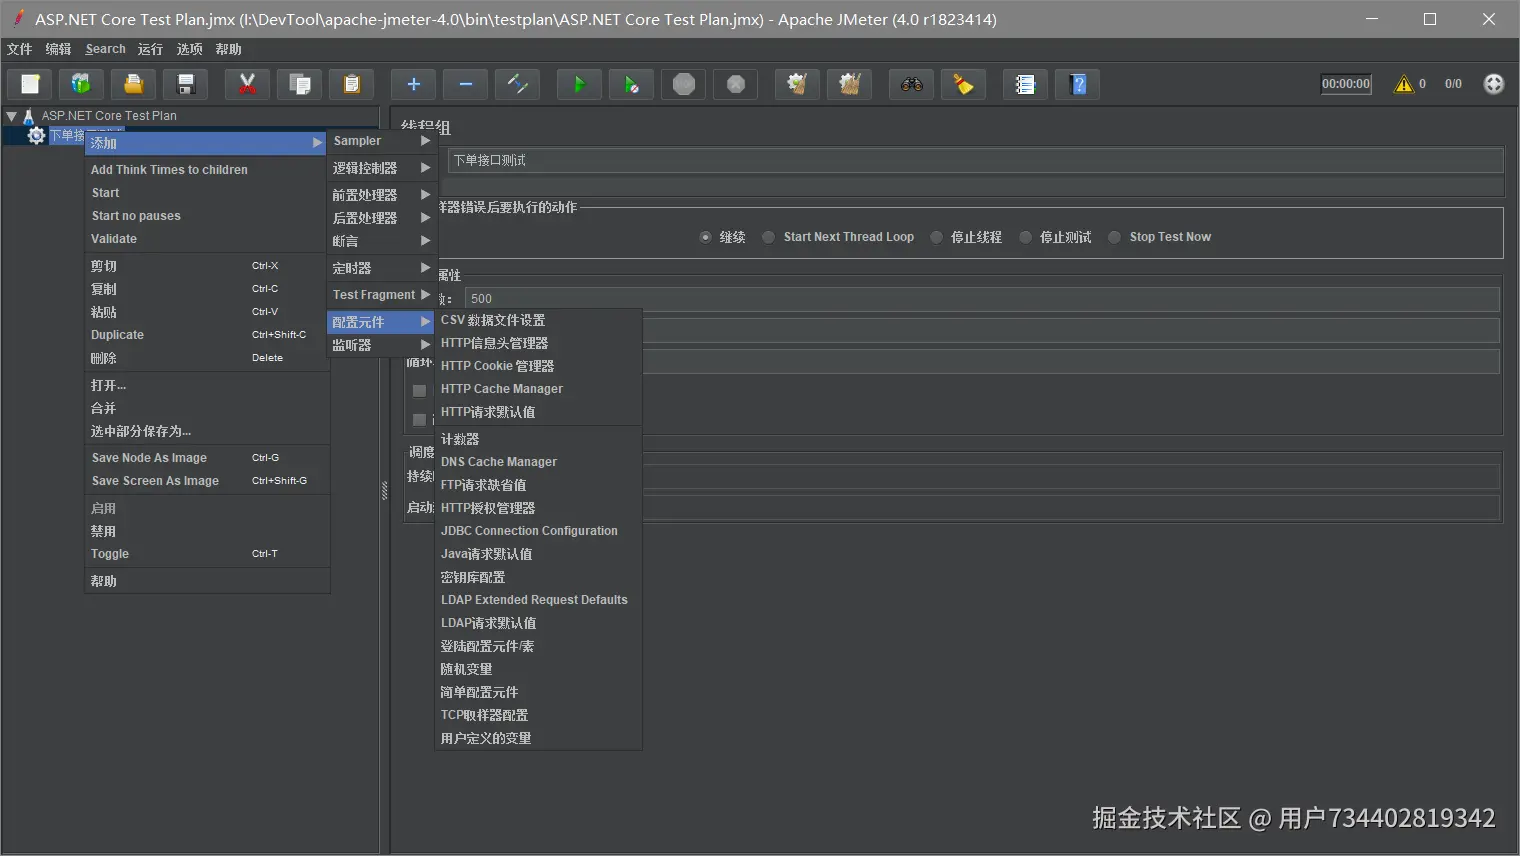Image resolution: width=1520 pixels, height=856 pixels.
Task: Choose HTTP Cache Manager from submenu
Action: (x=539, y=389)
